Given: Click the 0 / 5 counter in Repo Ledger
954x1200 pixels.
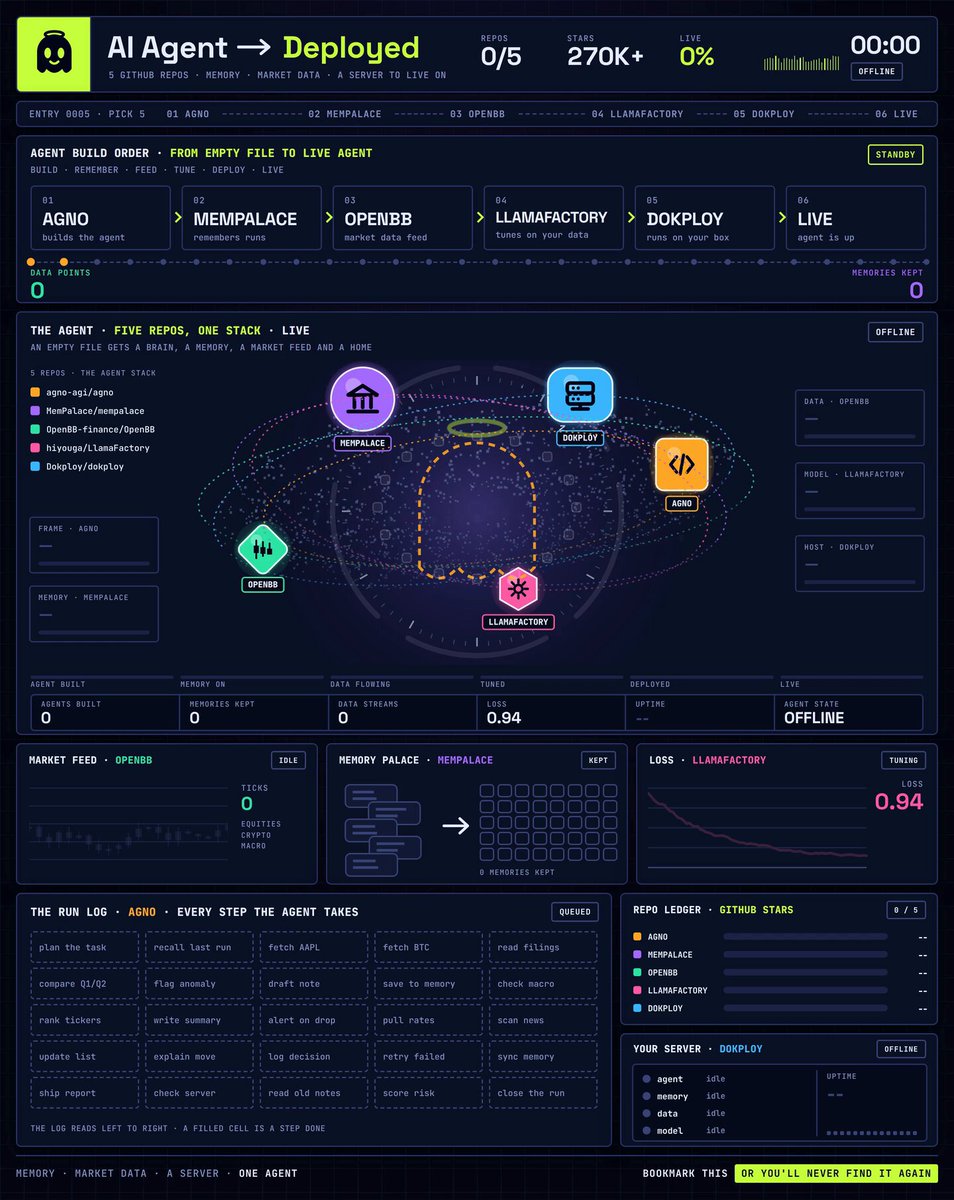Looking at the screenshot, I should click(x=906, y=910).
